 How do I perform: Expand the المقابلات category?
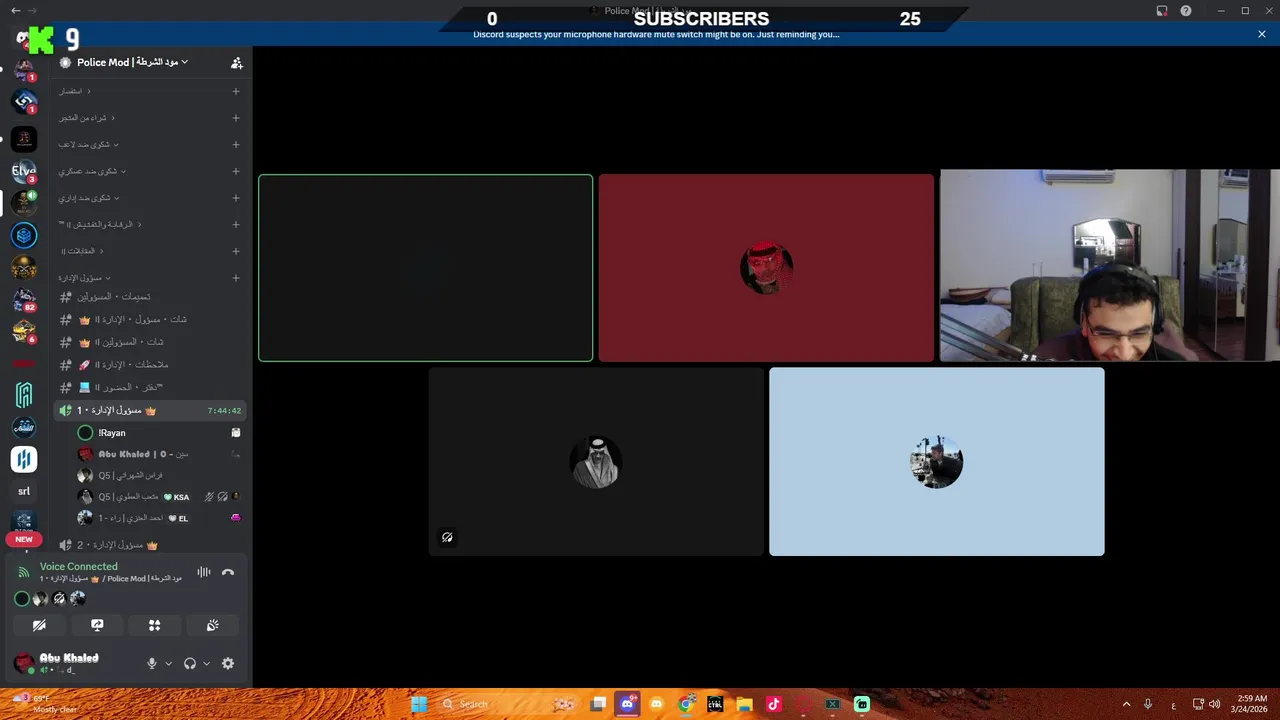82,251
